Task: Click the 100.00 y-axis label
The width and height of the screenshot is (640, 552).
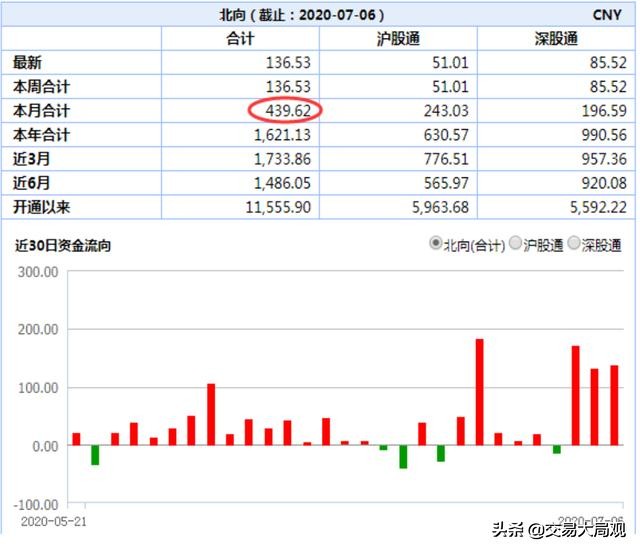Action: pos(38,388)
